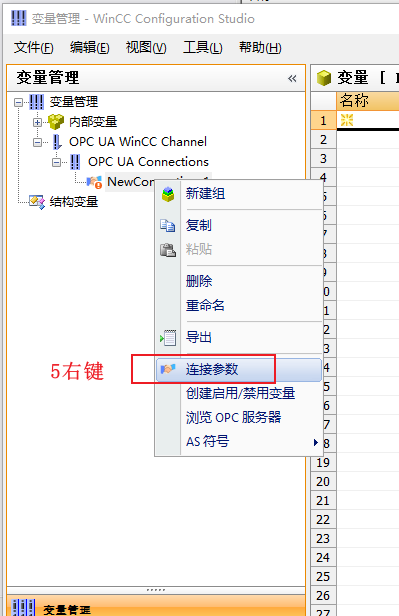Click the 变量管理 bar at the pane bottom
Viewport: 399px width, 616px height.
tap(156, 606)
